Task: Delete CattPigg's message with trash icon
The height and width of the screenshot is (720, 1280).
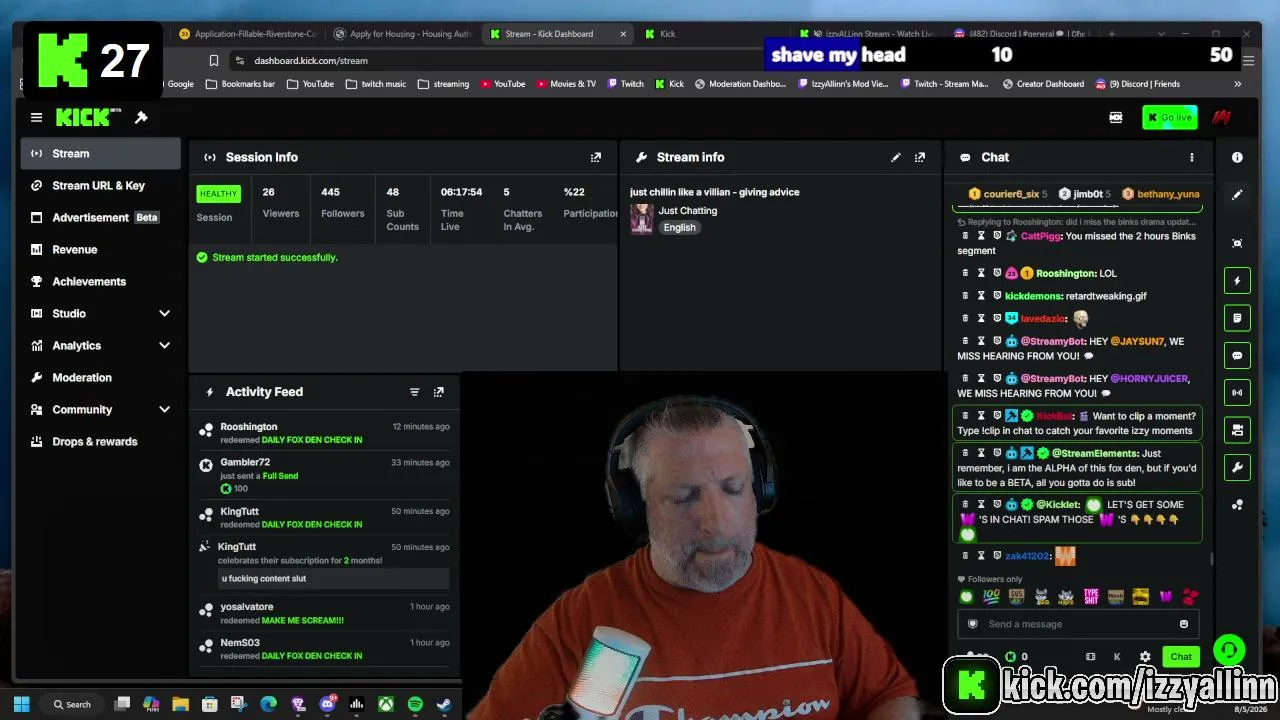Action: coord(965,236)
